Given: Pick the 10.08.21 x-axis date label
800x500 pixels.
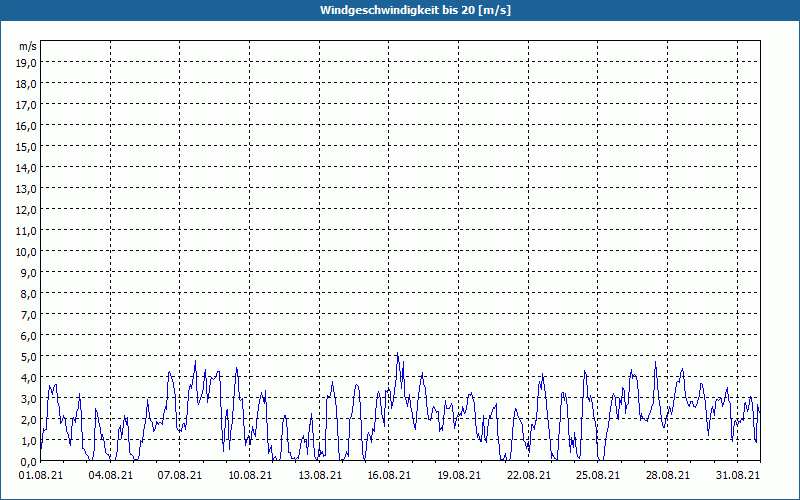Looking at the screenshot, I should point(249,476).
